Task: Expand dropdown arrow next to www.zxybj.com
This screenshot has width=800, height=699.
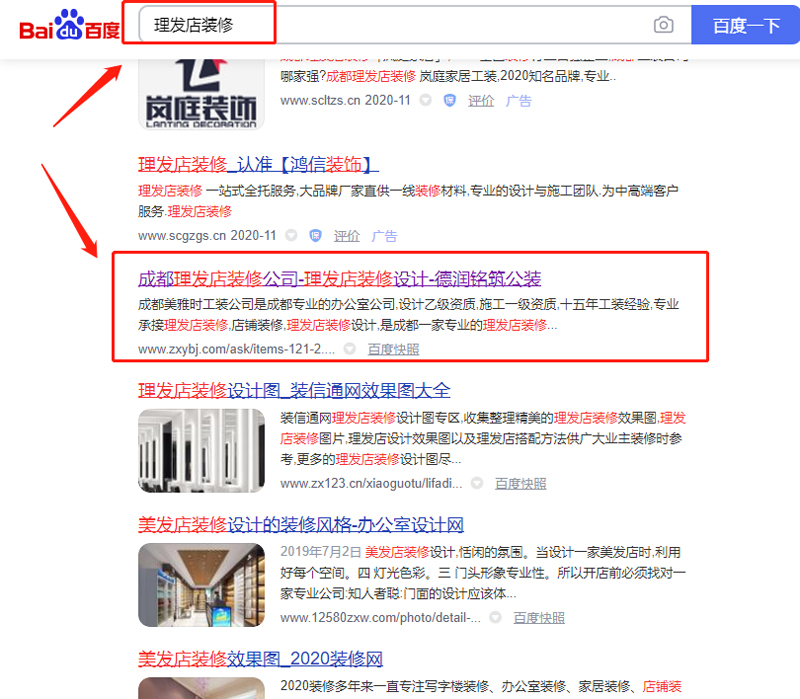Action: click(349, 349)
